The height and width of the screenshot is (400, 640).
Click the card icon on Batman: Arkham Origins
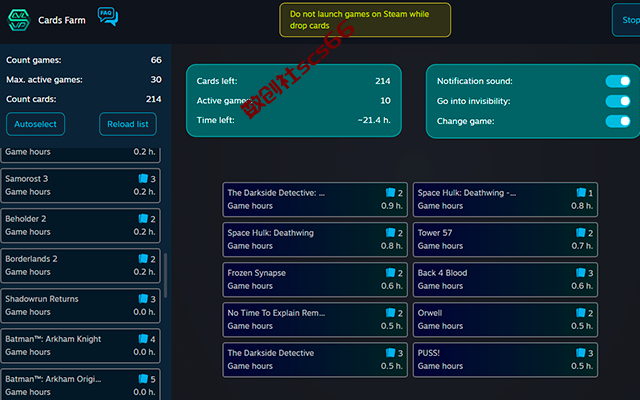143,378
